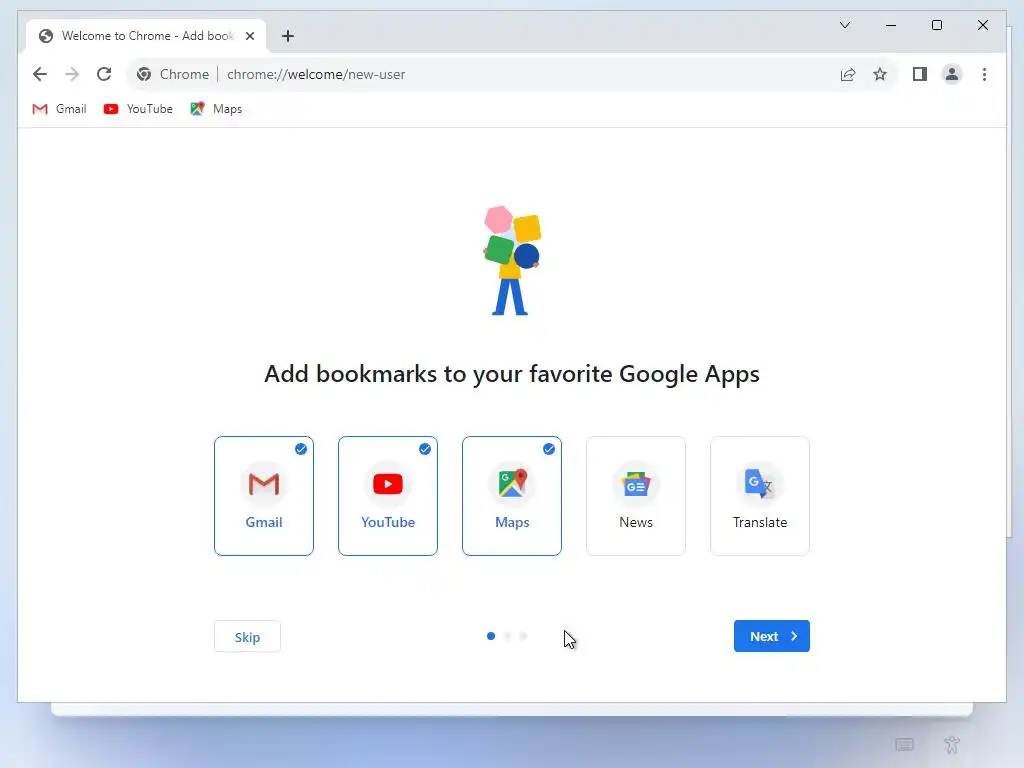Deselect the Gmail app card
The image size is (1024, 768).
point(264,496)
